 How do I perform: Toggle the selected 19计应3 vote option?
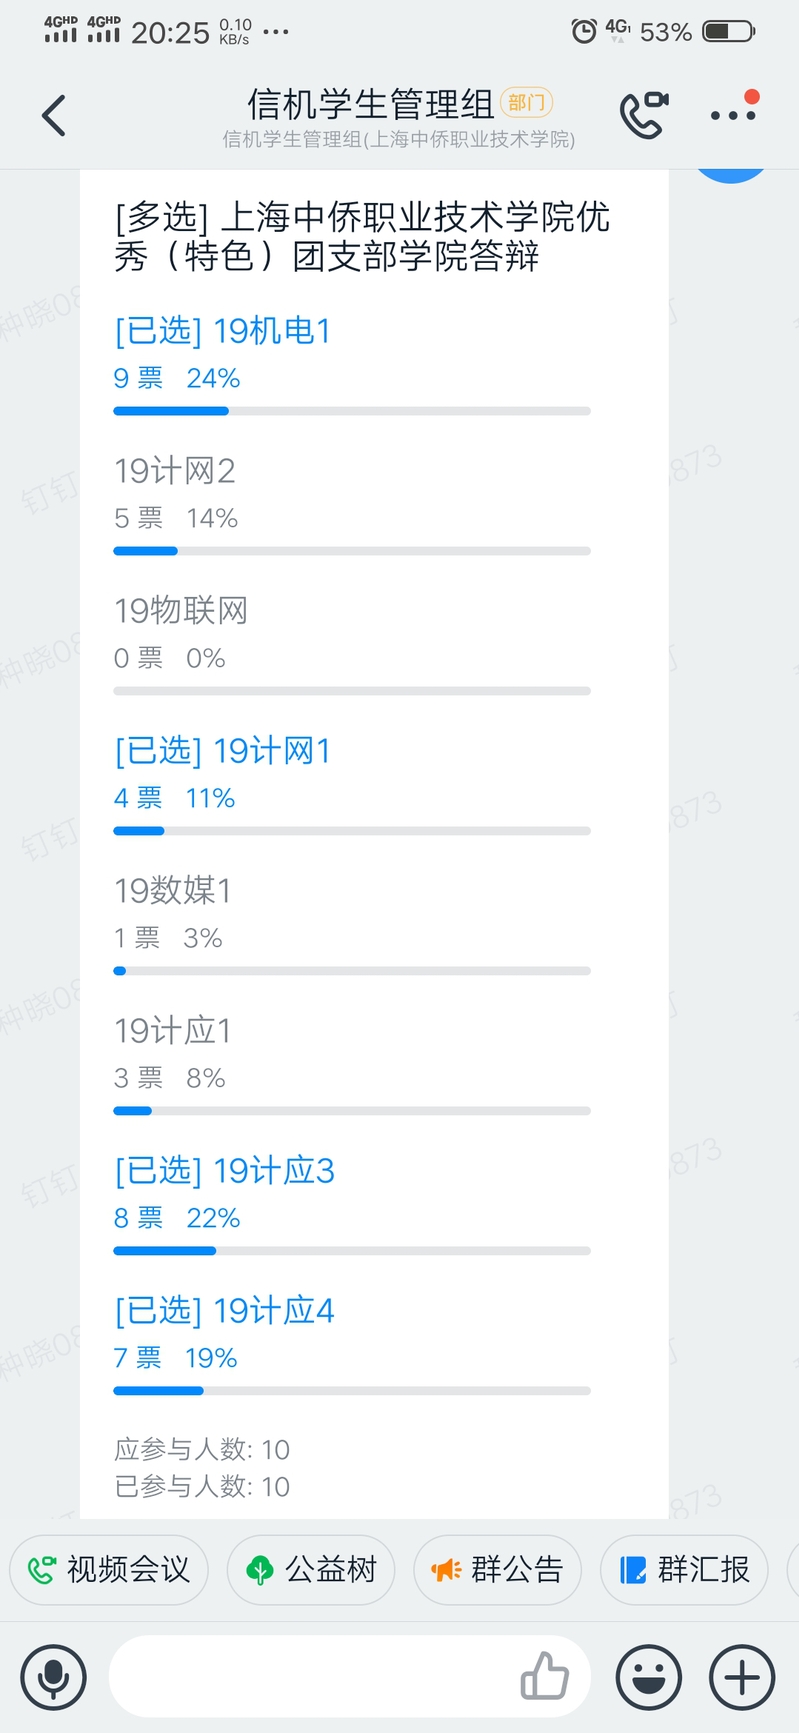(224, 1171)
